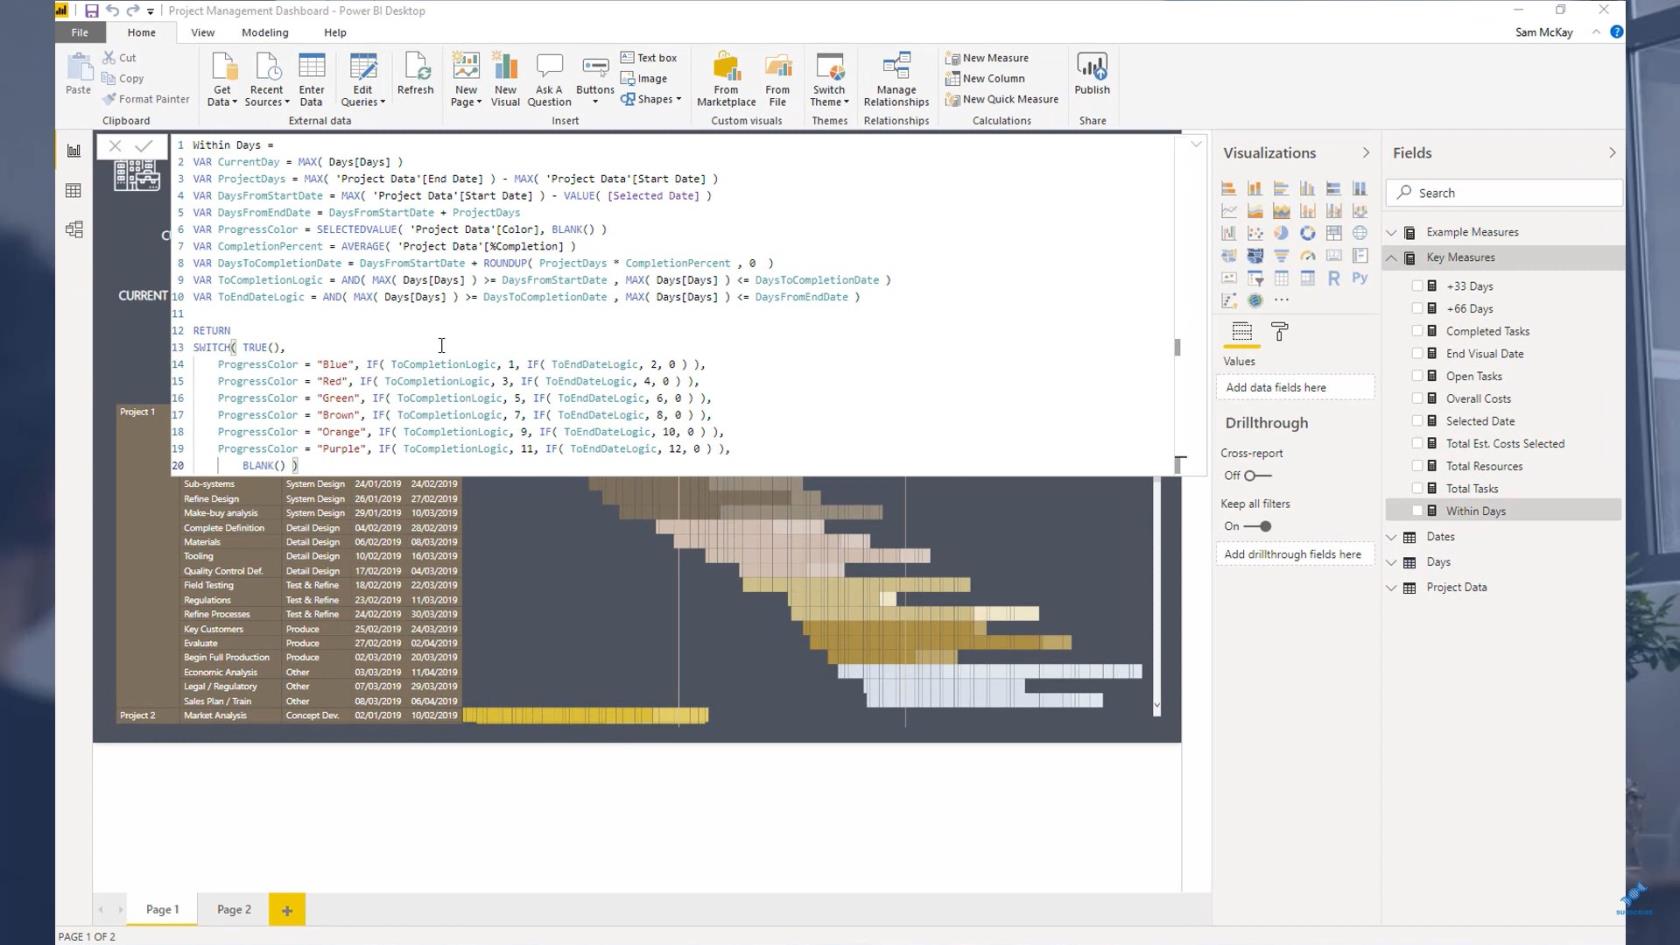Image resolution: width=1680 pixels, height=945 pixels.
Task: Expand the formula bar dropdown arrow
Action: [x=1196, y=145]
